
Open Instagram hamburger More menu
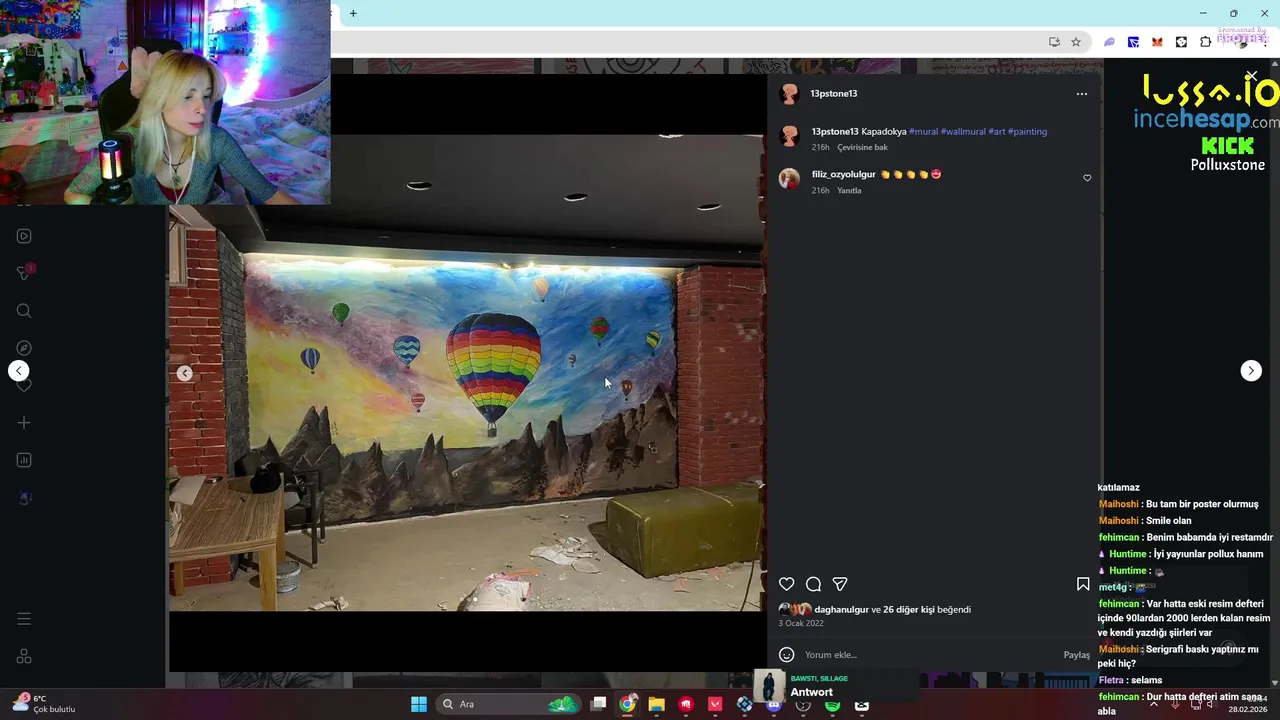pyautogui.click(x=24, y=619)
